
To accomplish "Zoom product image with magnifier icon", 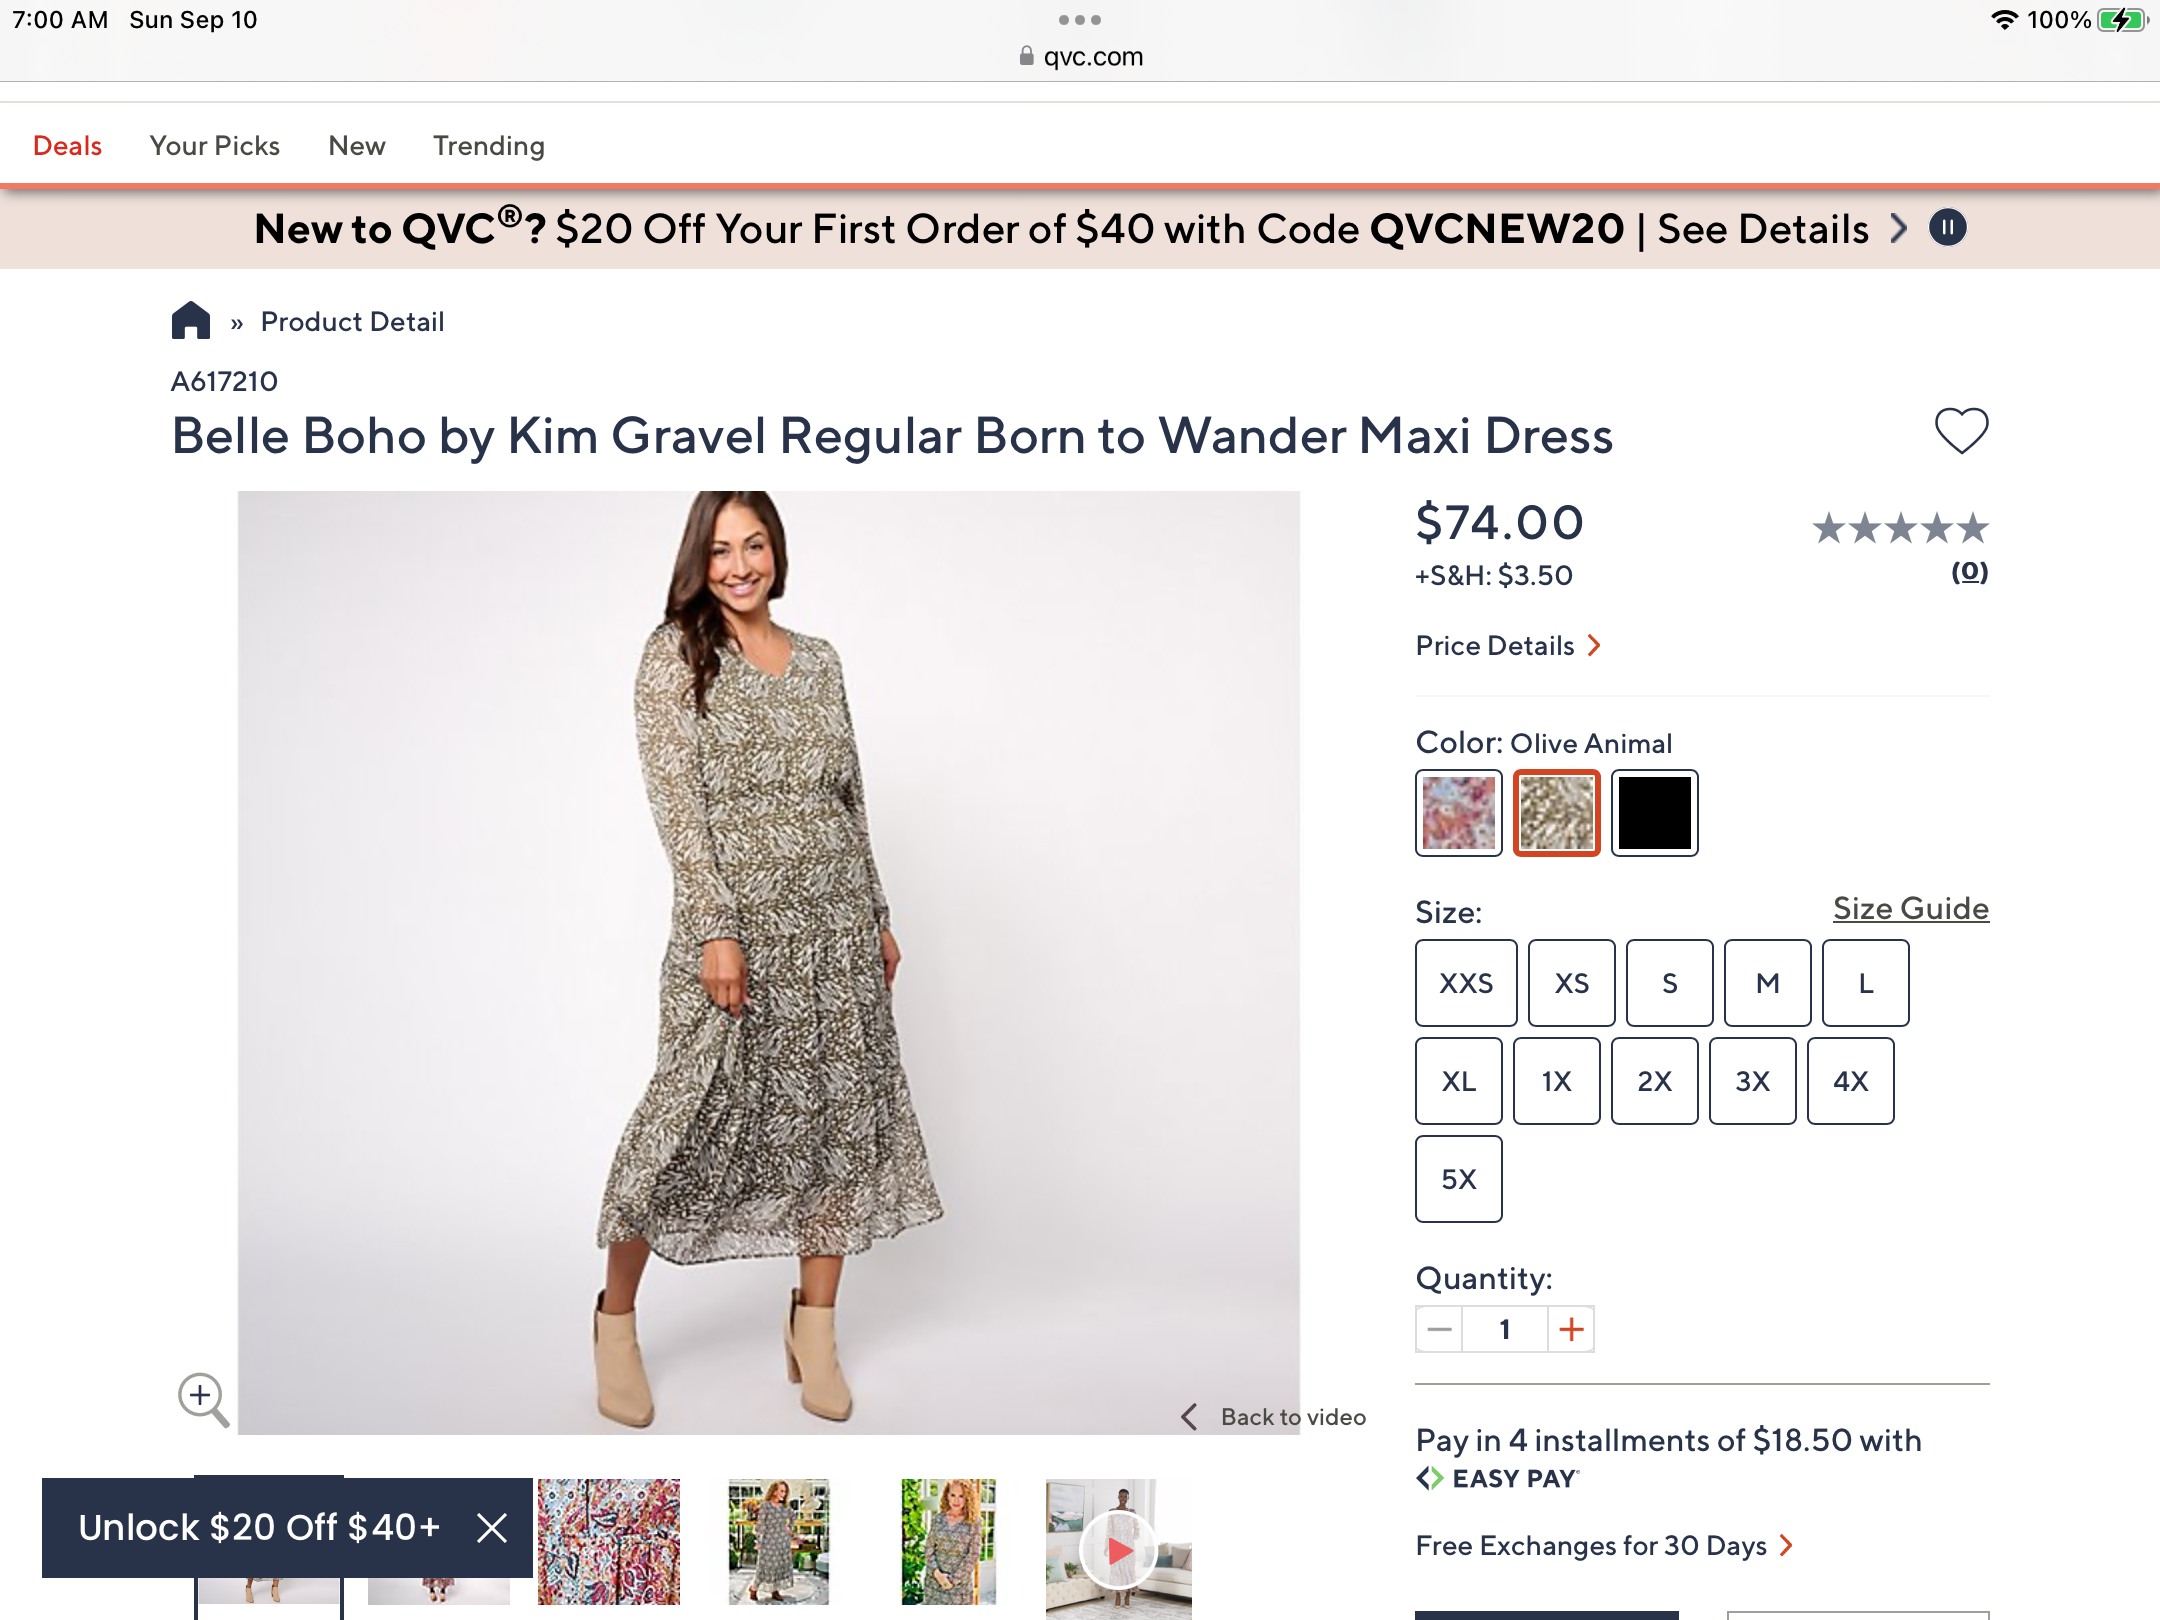I will pyautogui.click(x=203, y=1398).
